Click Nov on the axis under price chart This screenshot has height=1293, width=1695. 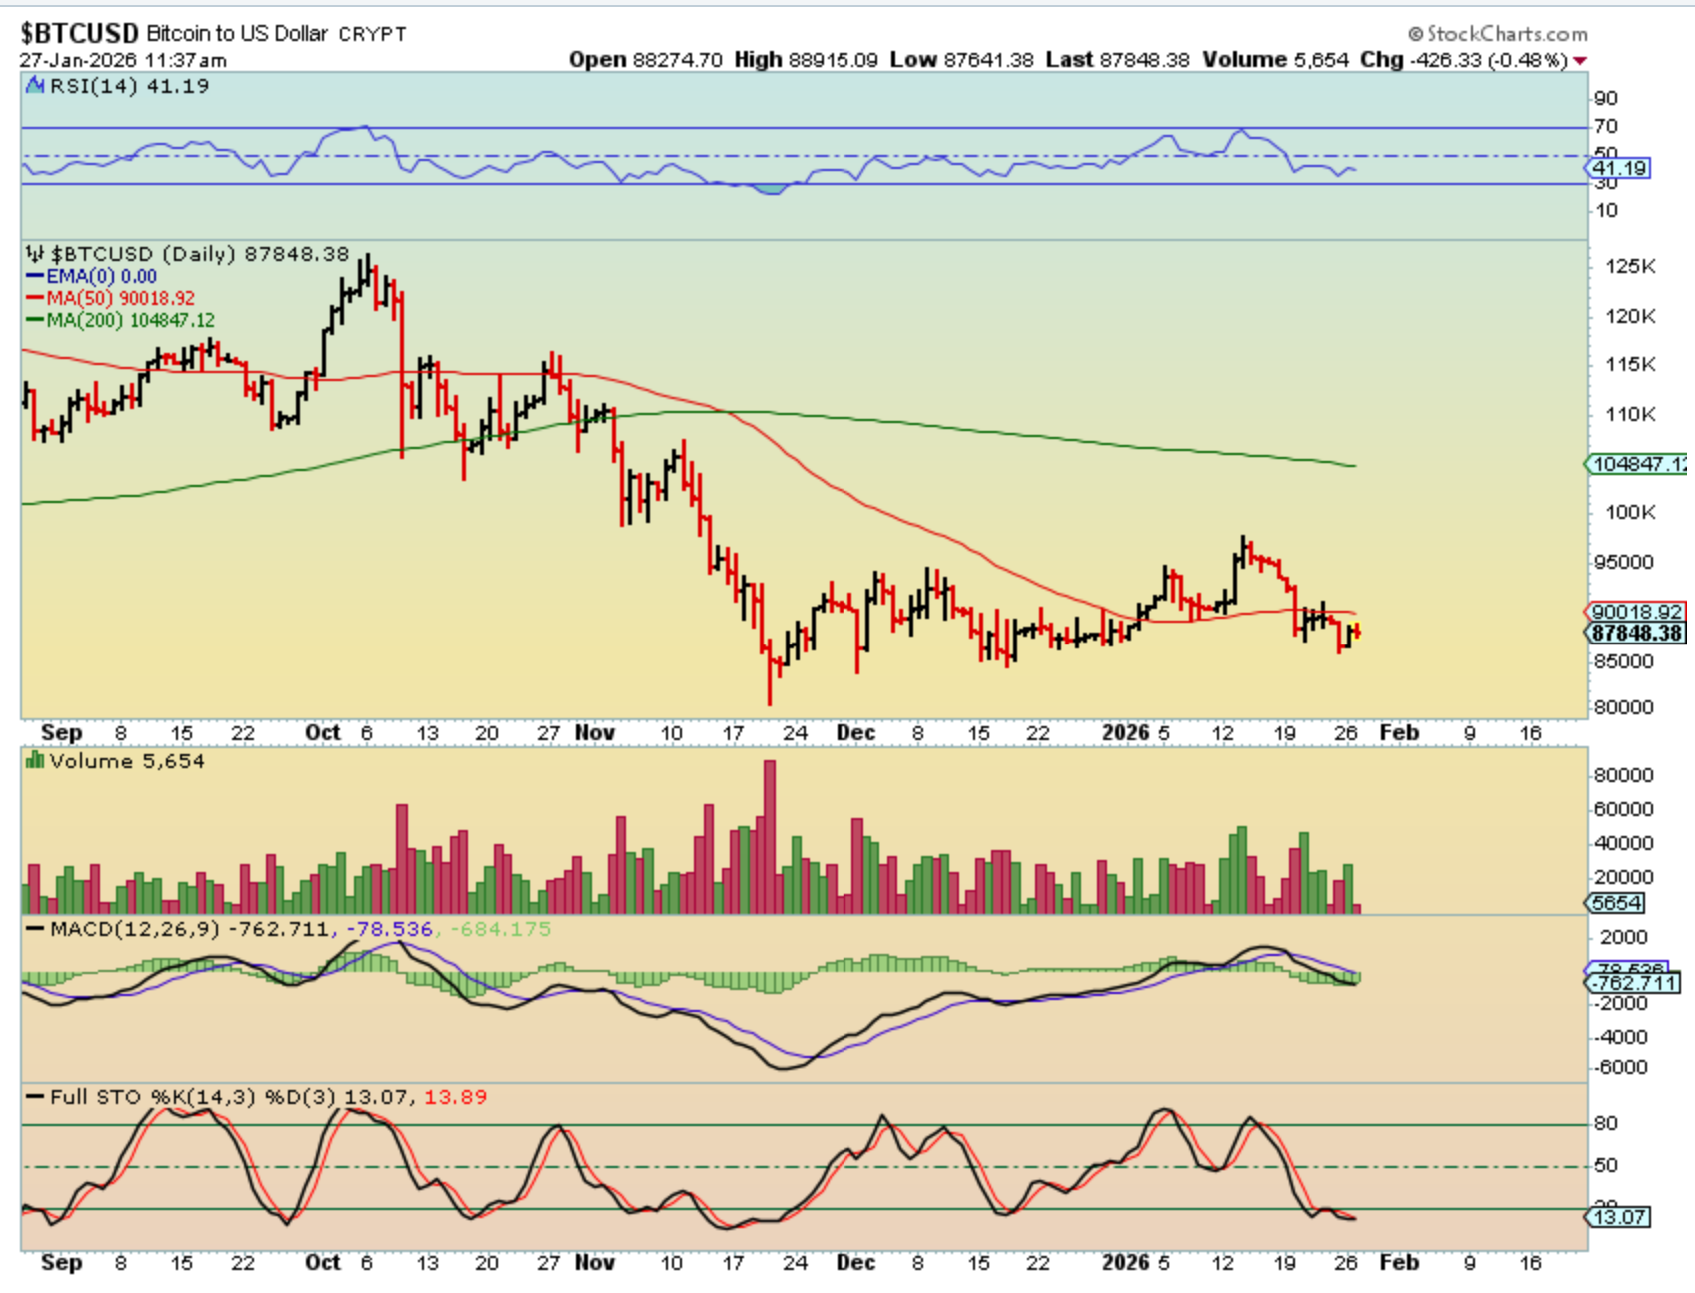[595, 733]
